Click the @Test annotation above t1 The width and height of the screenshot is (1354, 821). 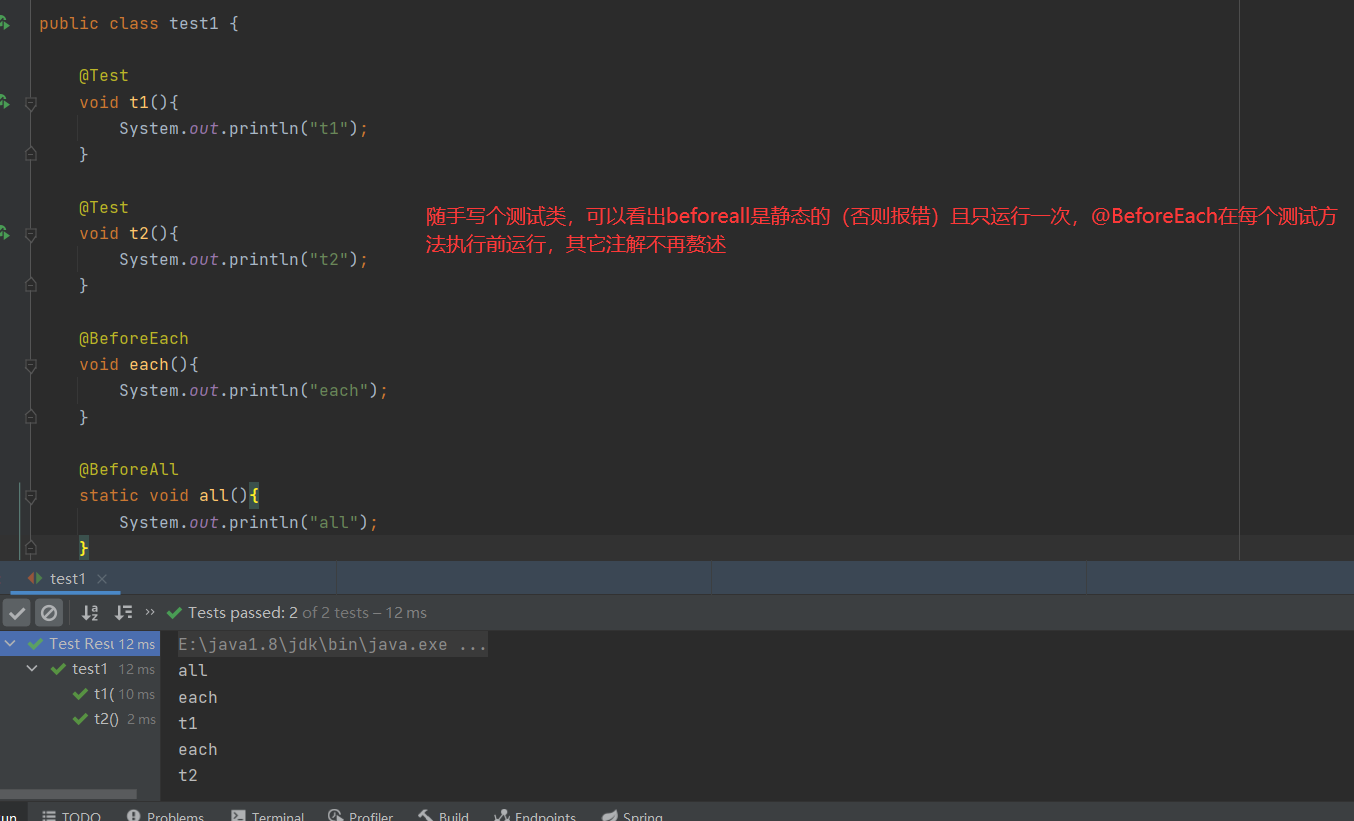tap(104, 75)
